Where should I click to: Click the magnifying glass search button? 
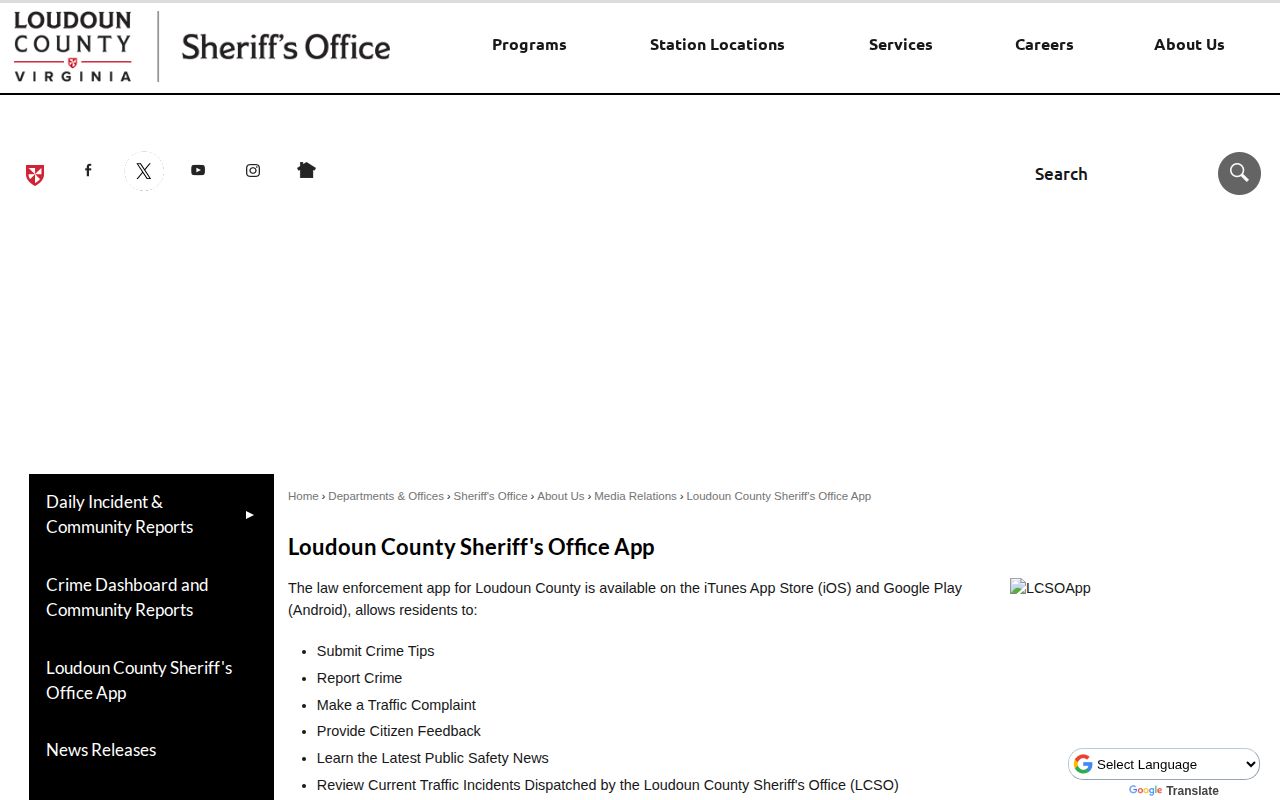tap(1239, 173)
